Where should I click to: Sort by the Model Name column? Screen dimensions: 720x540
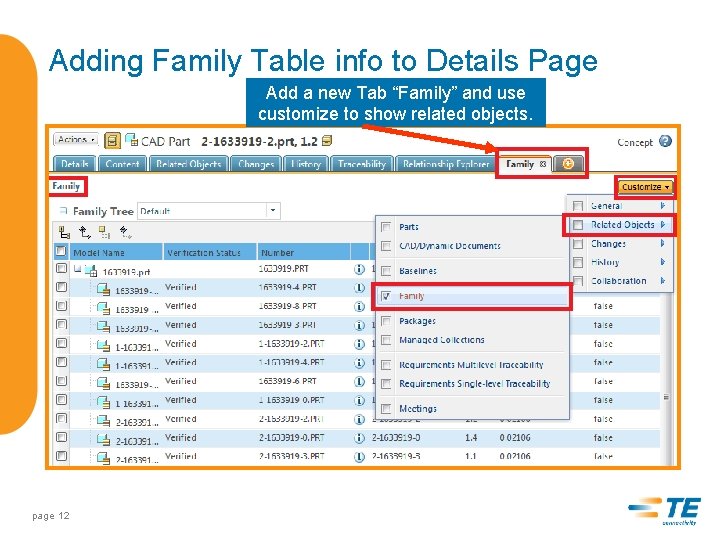click(116, 252)
